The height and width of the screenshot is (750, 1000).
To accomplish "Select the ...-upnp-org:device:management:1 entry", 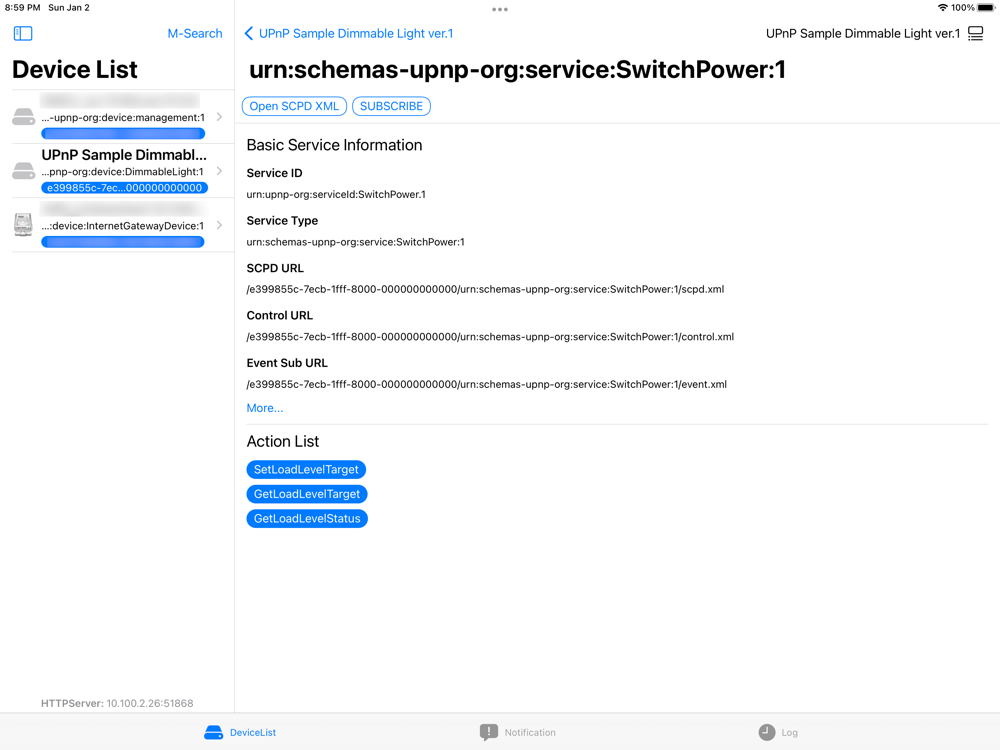I will coord(123,117).
